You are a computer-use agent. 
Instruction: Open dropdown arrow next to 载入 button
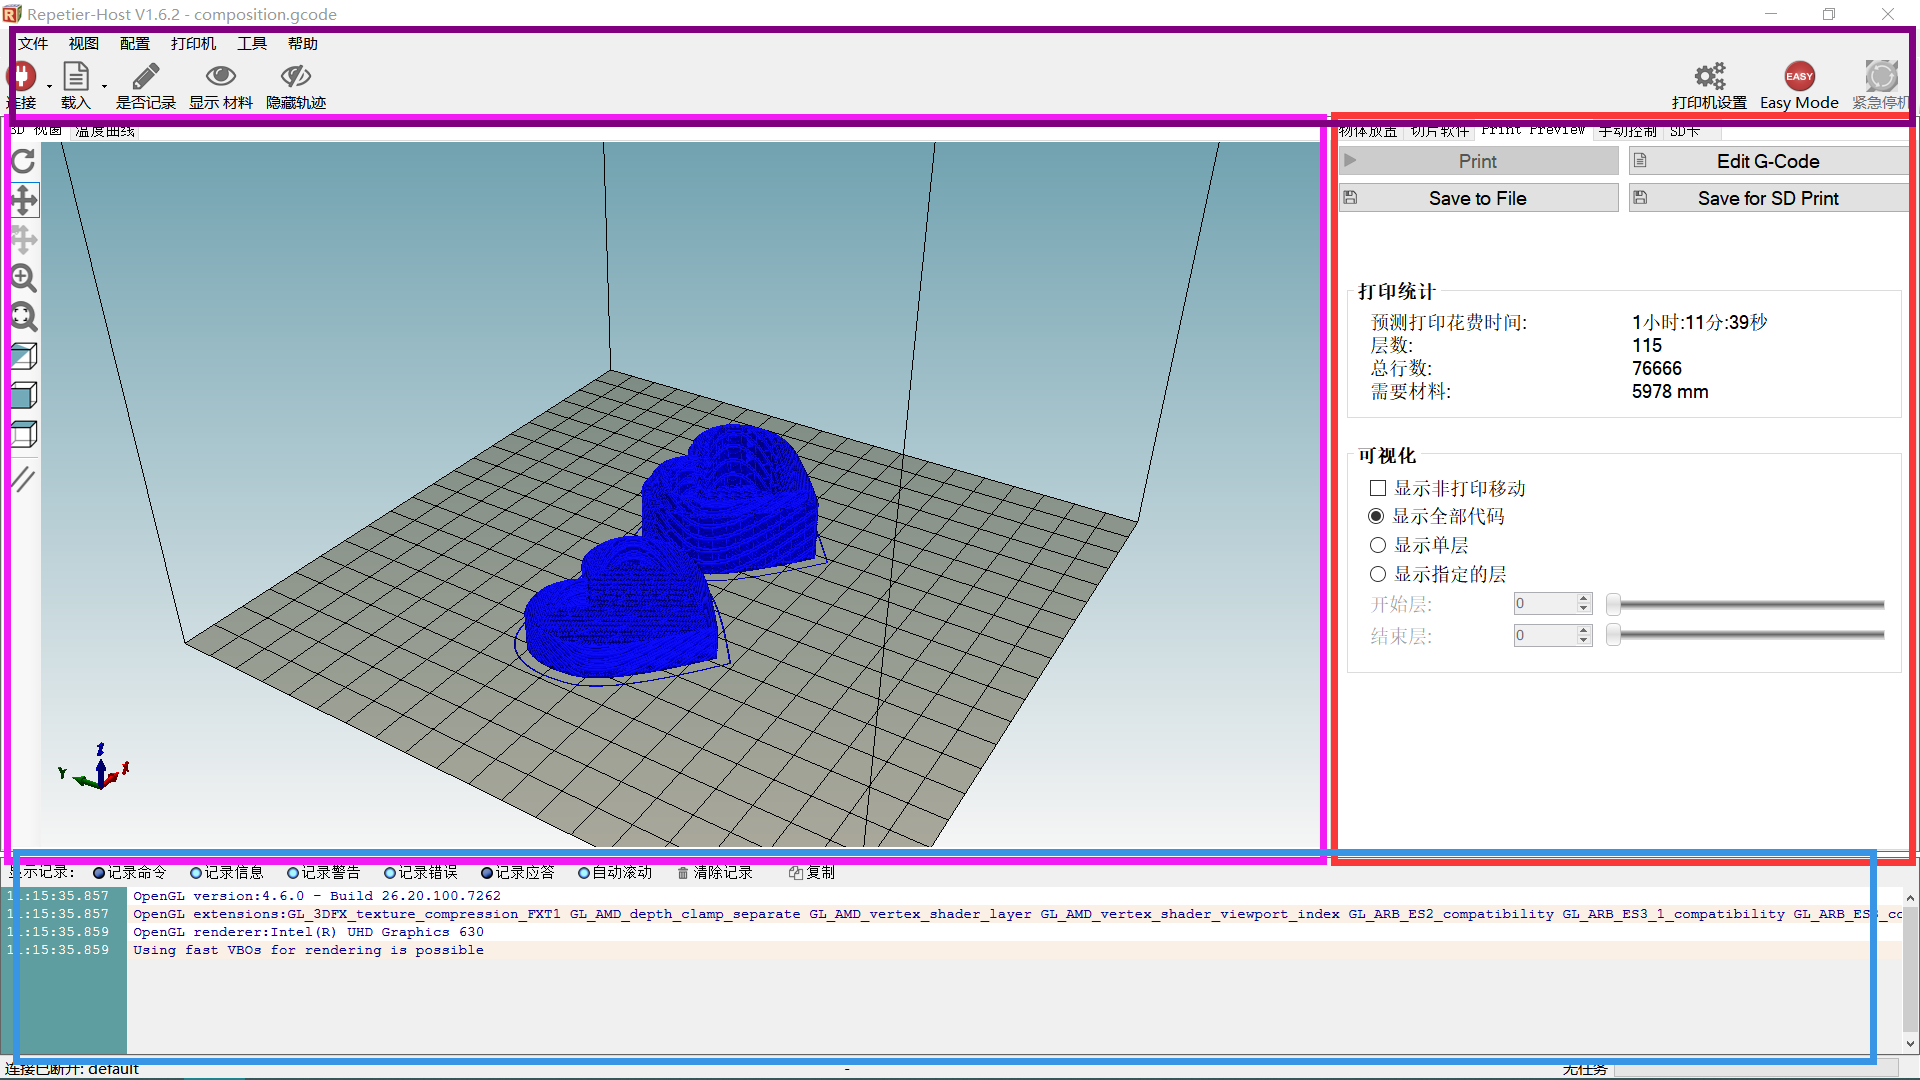tap(104, 86)
